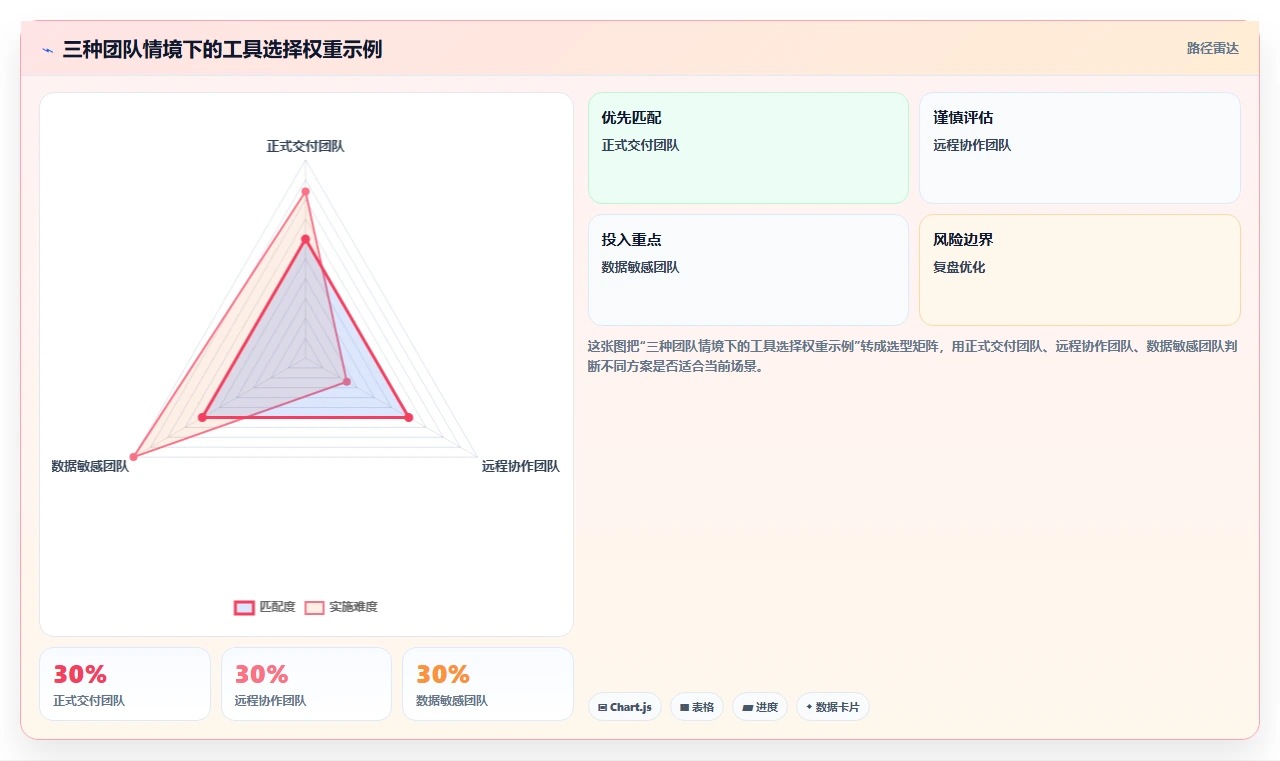1280x761 pixels.
Task: Click 匹配度 data point on 正式交付团队 axis
Action: point(305,239)
